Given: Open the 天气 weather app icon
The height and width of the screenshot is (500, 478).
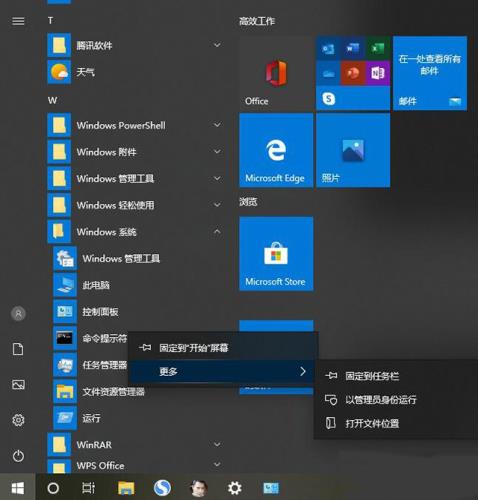Looking at the screenshot, I should [59, 72].
